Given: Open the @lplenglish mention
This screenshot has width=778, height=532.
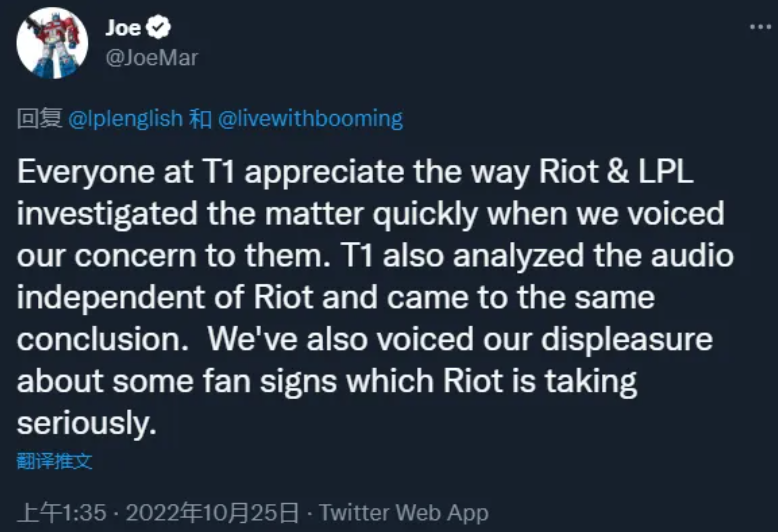Looking at the screenshot, I should click(x=126, y=119).
